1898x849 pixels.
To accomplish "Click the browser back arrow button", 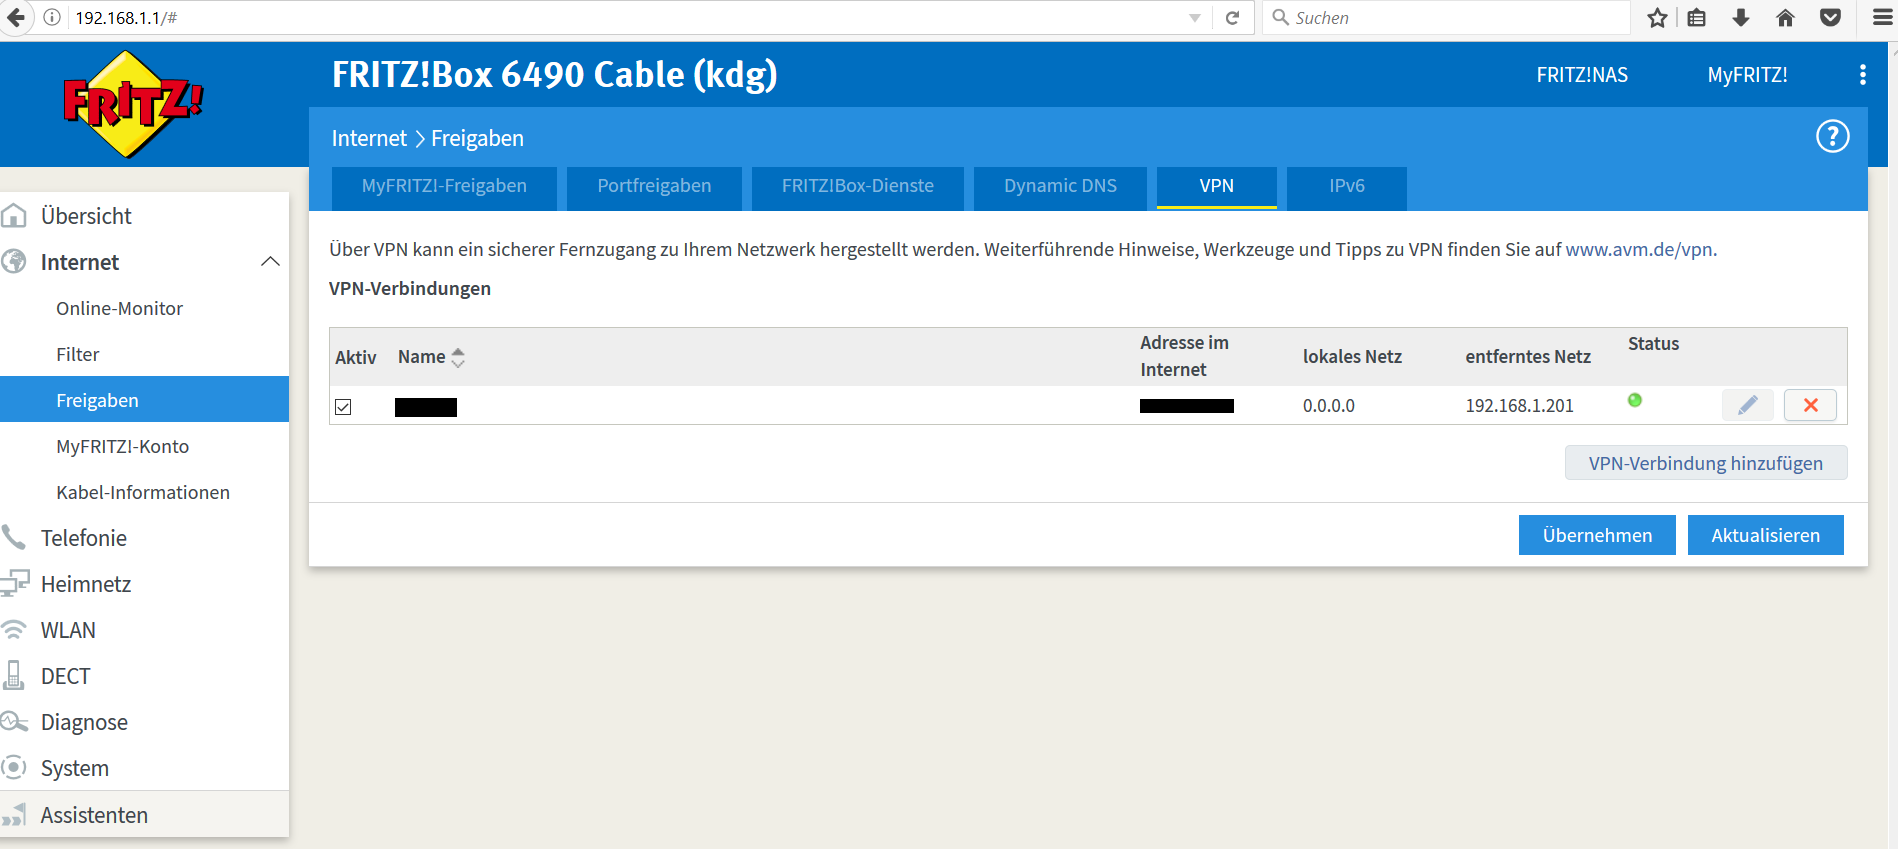I will pos(16,17).
